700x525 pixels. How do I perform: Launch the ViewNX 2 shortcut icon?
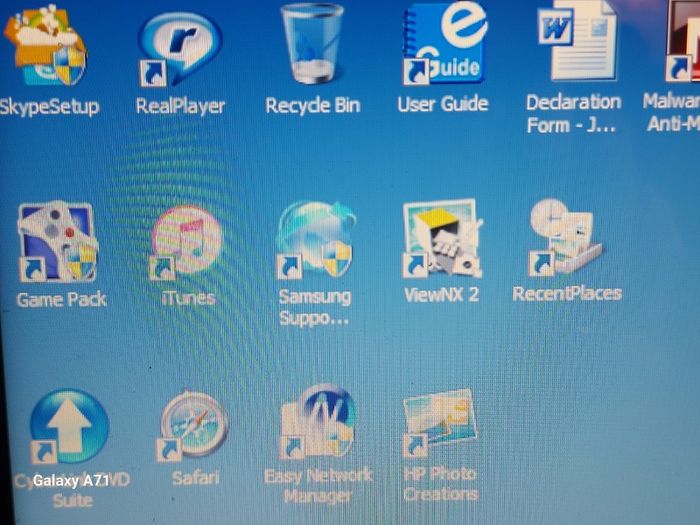(x=443, y=238)
